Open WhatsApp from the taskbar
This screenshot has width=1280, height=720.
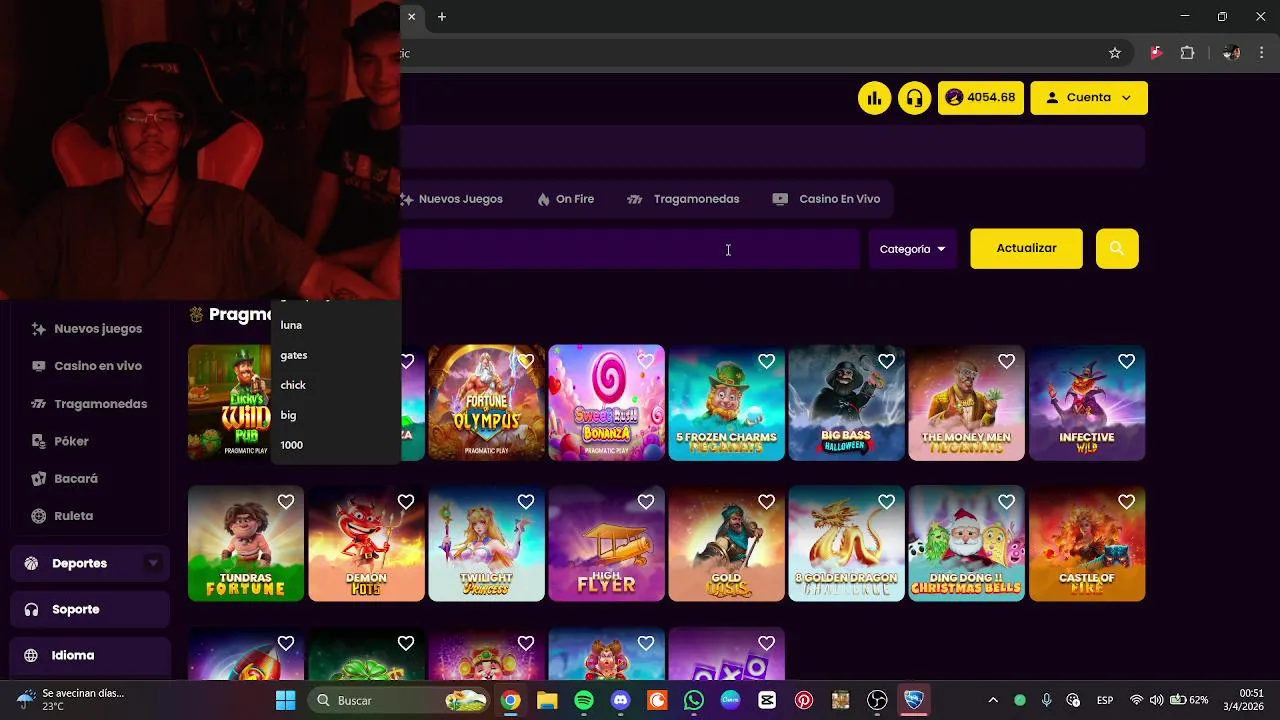coord(694,700)
